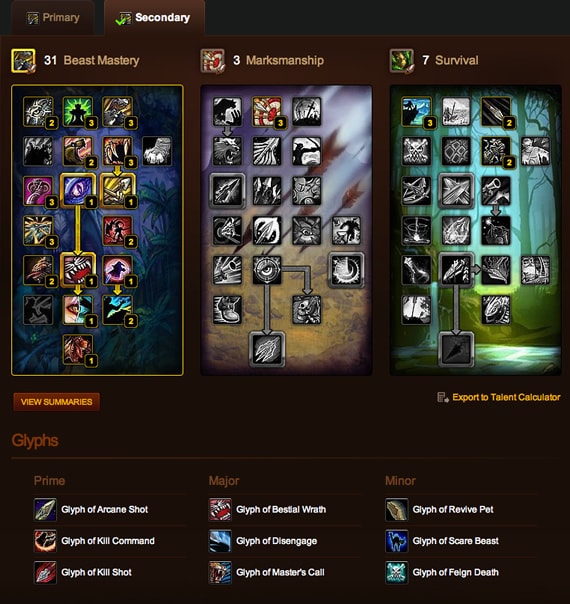Open Glyph of Kill Command
The height and width of the screenshot is (604, 570).
point(108,541)
